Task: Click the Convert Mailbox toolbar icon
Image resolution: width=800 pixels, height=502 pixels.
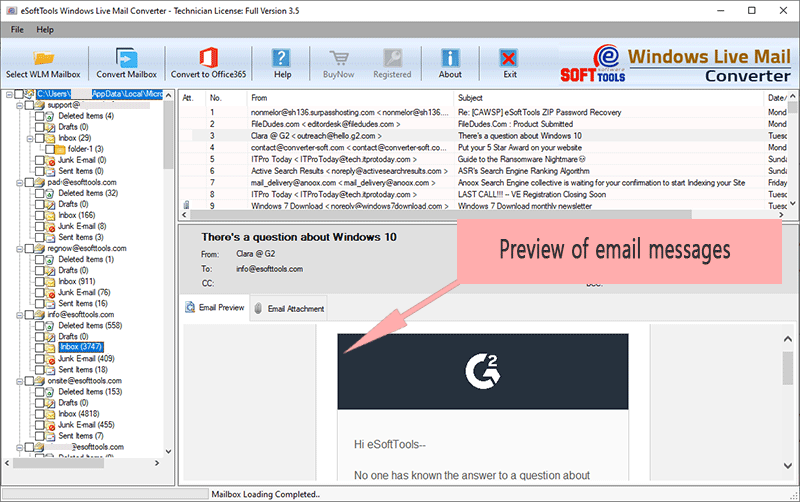Action: coord(126,58)
